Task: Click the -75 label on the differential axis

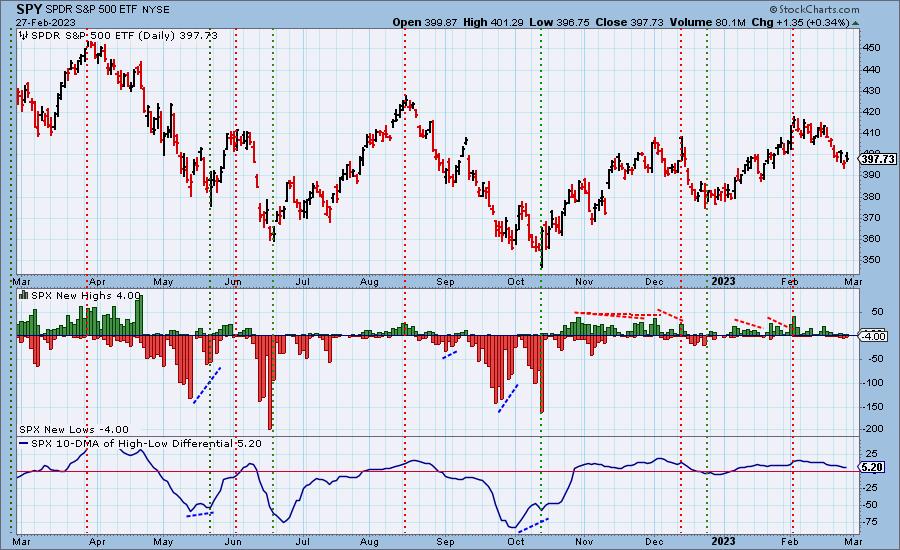Action: (871, 521)
